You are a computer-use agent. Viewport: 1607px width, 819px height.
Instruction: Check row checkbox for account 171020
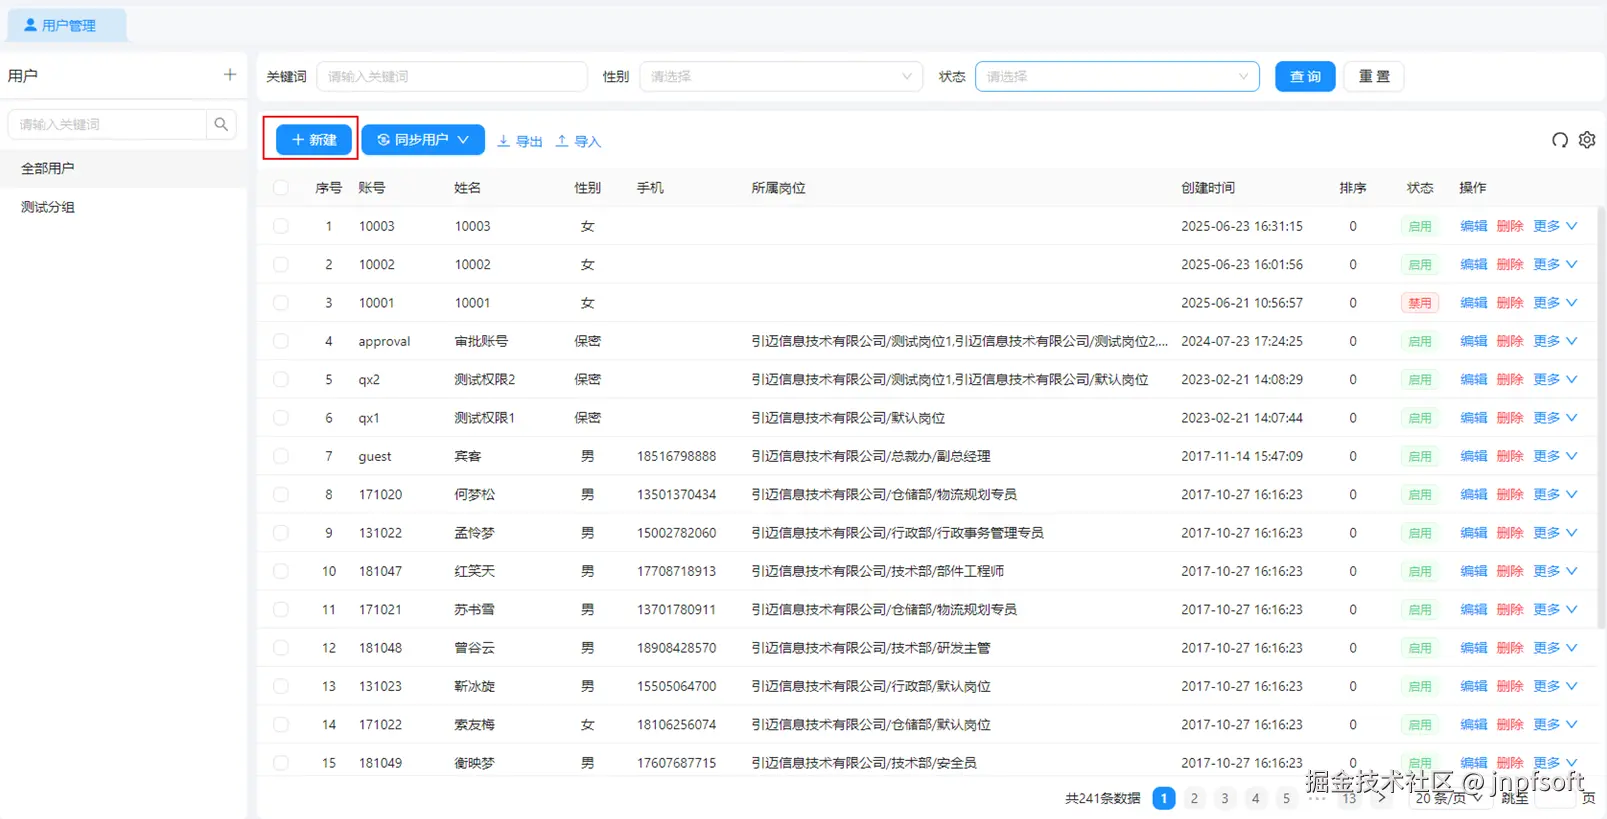[281, 495]
